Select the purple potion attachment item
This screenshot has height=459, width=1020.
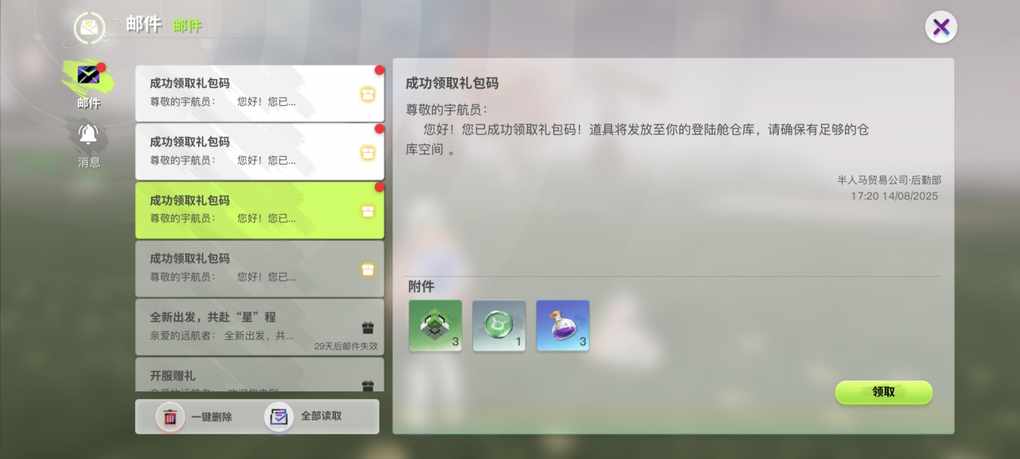coord(563,326)
